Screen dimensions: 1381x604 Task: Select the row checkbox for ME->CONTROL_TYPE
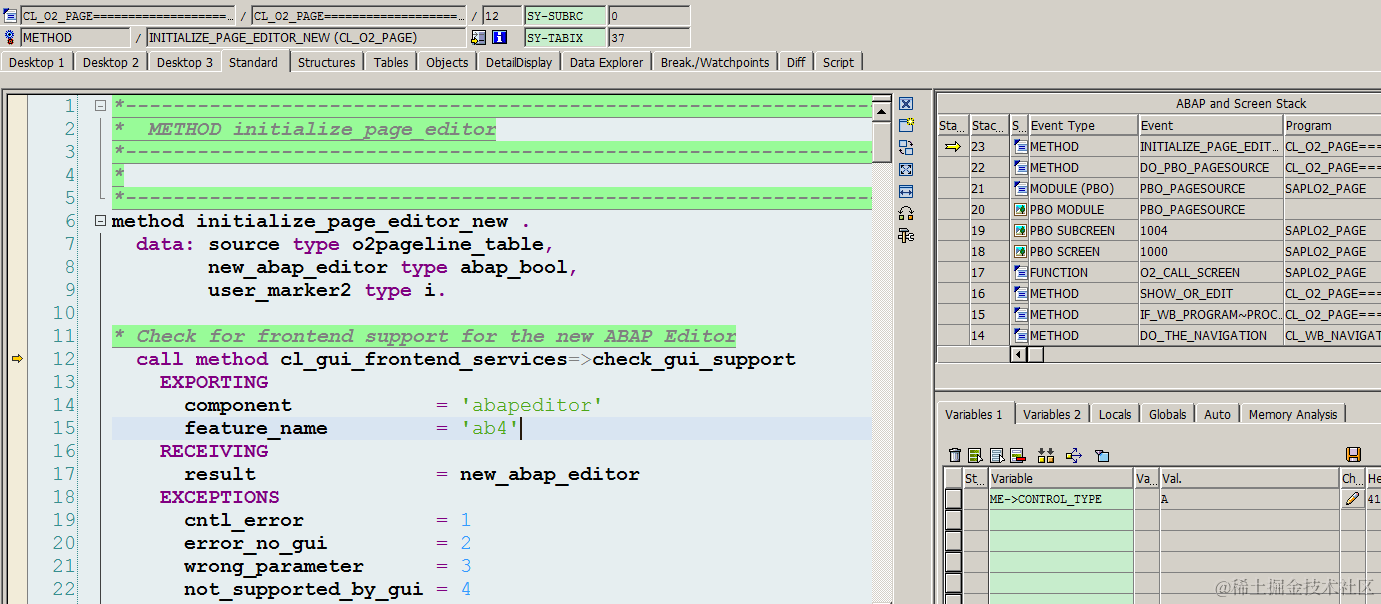pyautogui.click(x=953, y=498)
